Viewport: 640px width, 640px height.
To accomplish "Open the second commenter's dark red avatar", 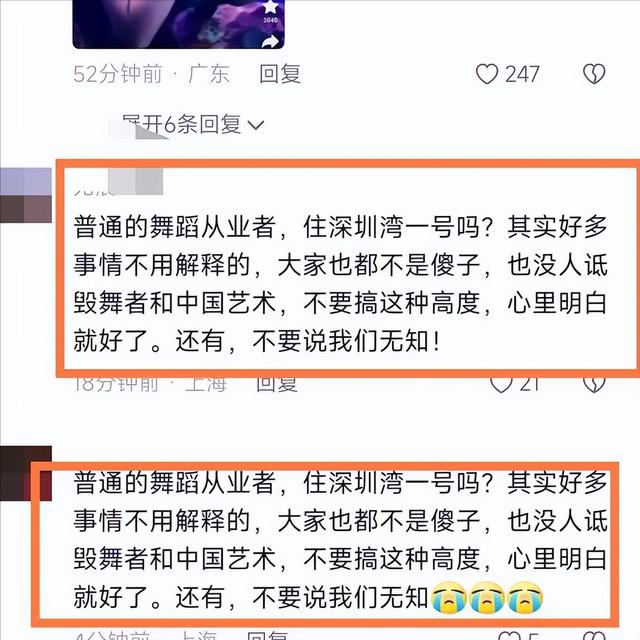I will (x=26, y=473).
